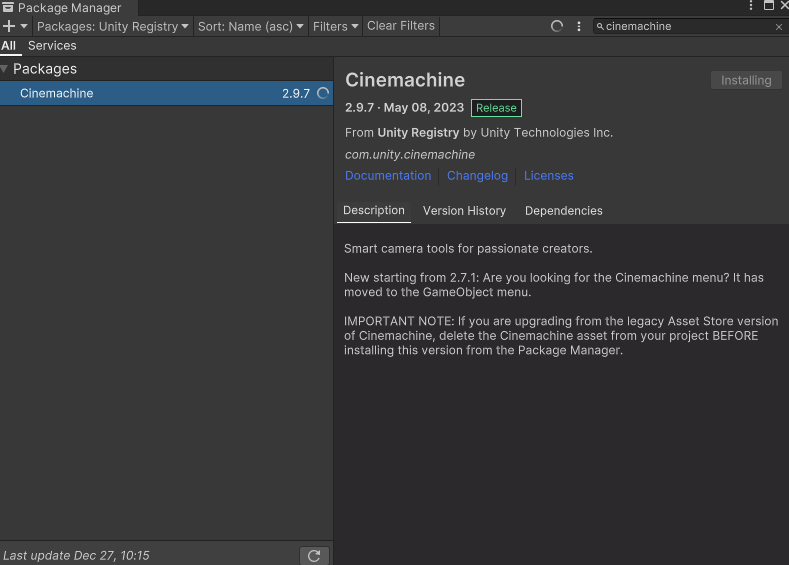The width and height of the screenshot is (789, 565).
Task: Click the Package Manager window tab
Action: [69, 8]
